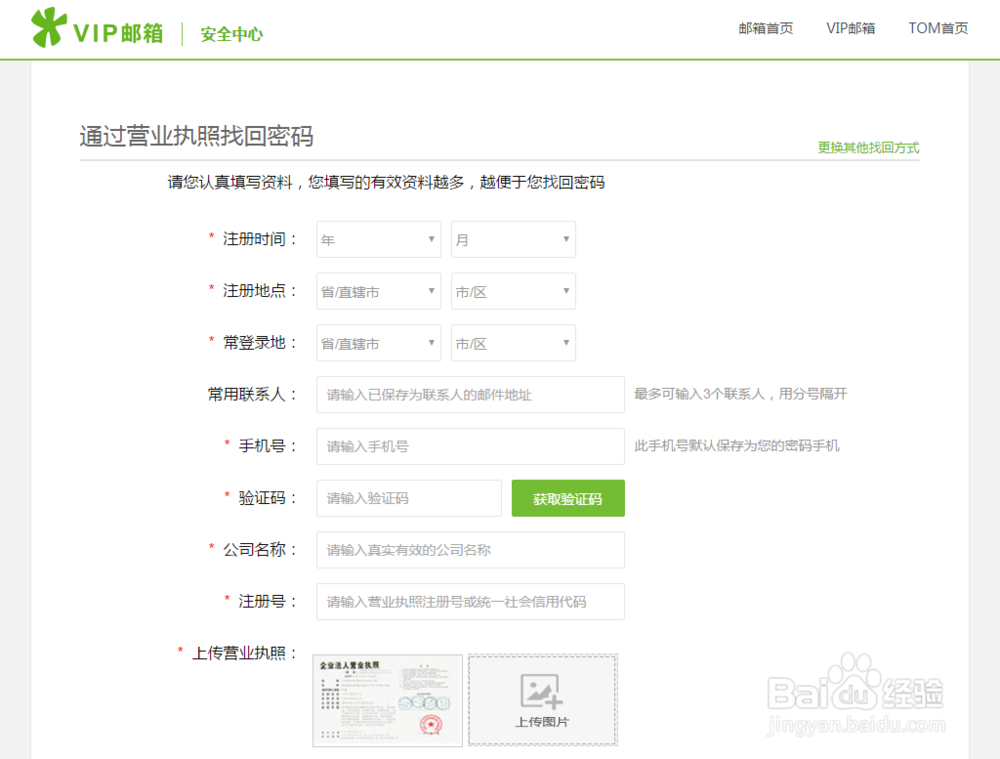Click the 安全中心 header label
The height and width of the screenshot is (759, 1000).
point(230,33)
